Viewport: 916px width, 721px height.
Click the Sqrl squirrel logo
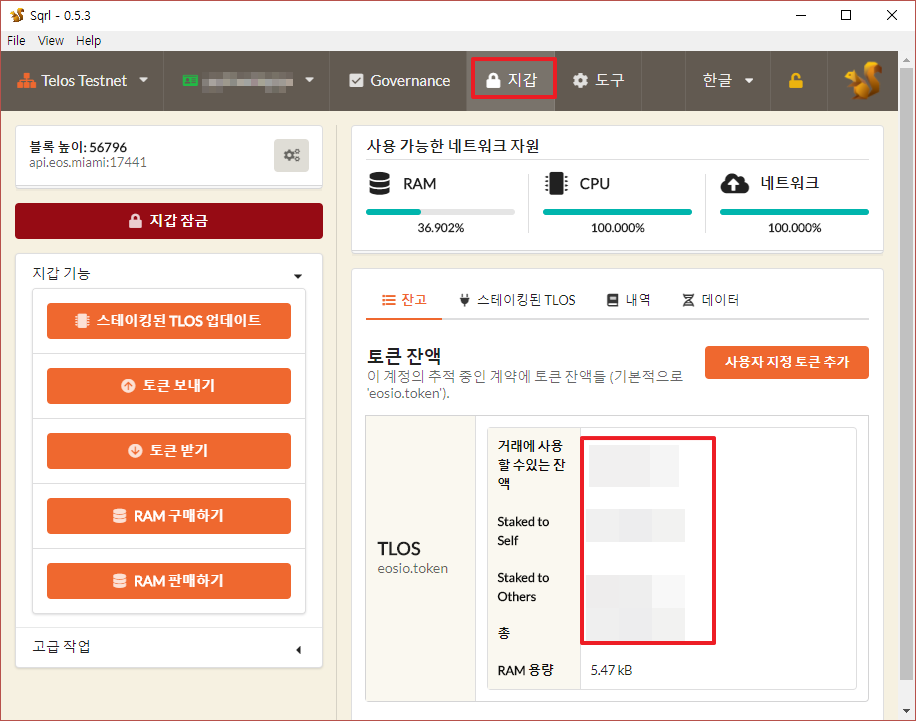862,81
